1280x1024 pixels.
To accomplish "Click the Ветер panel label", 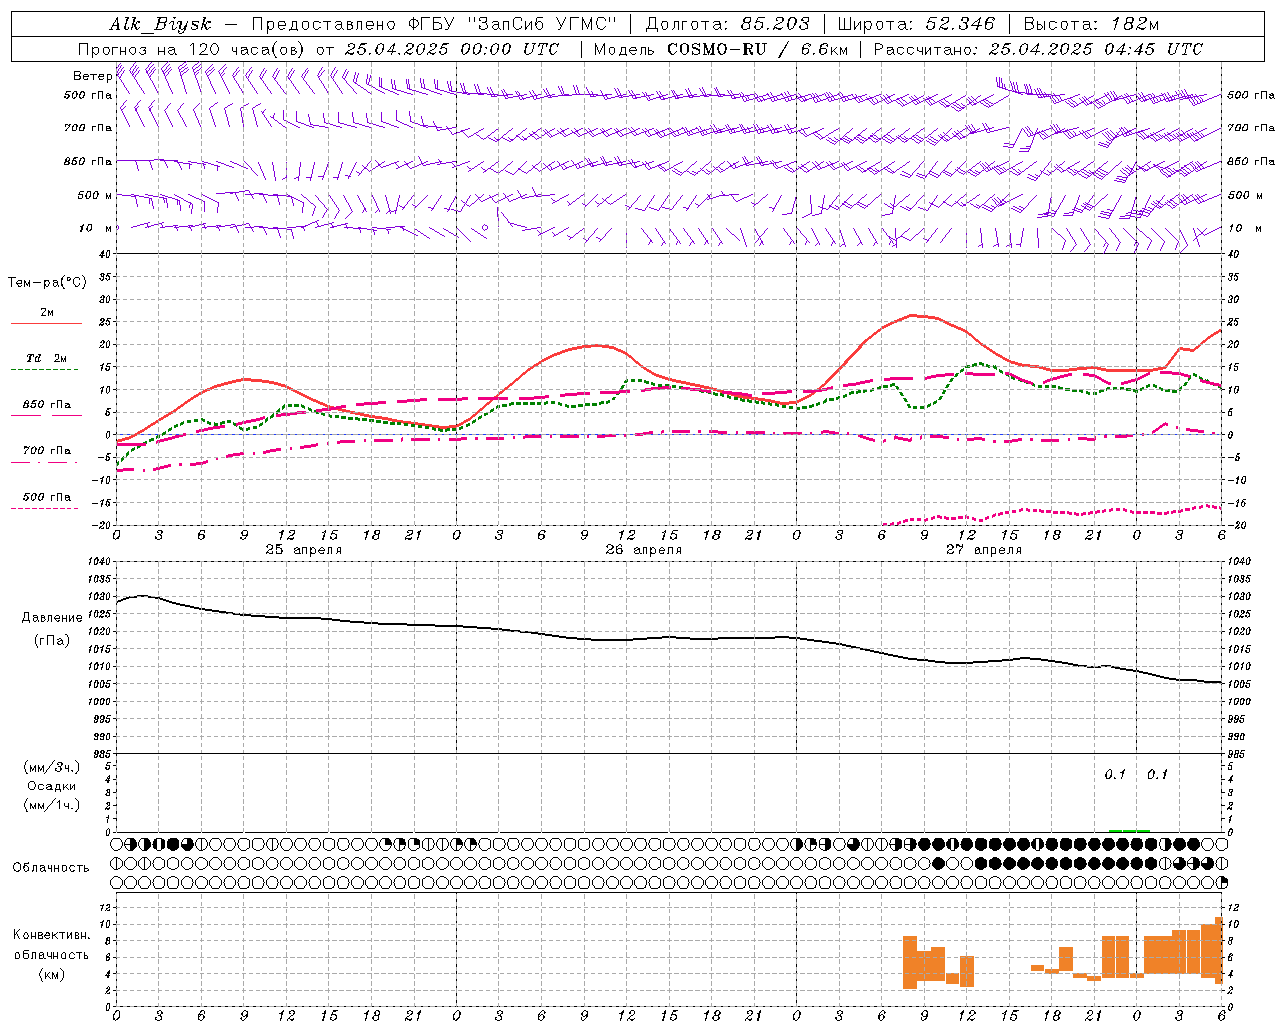I will point(92,76).
